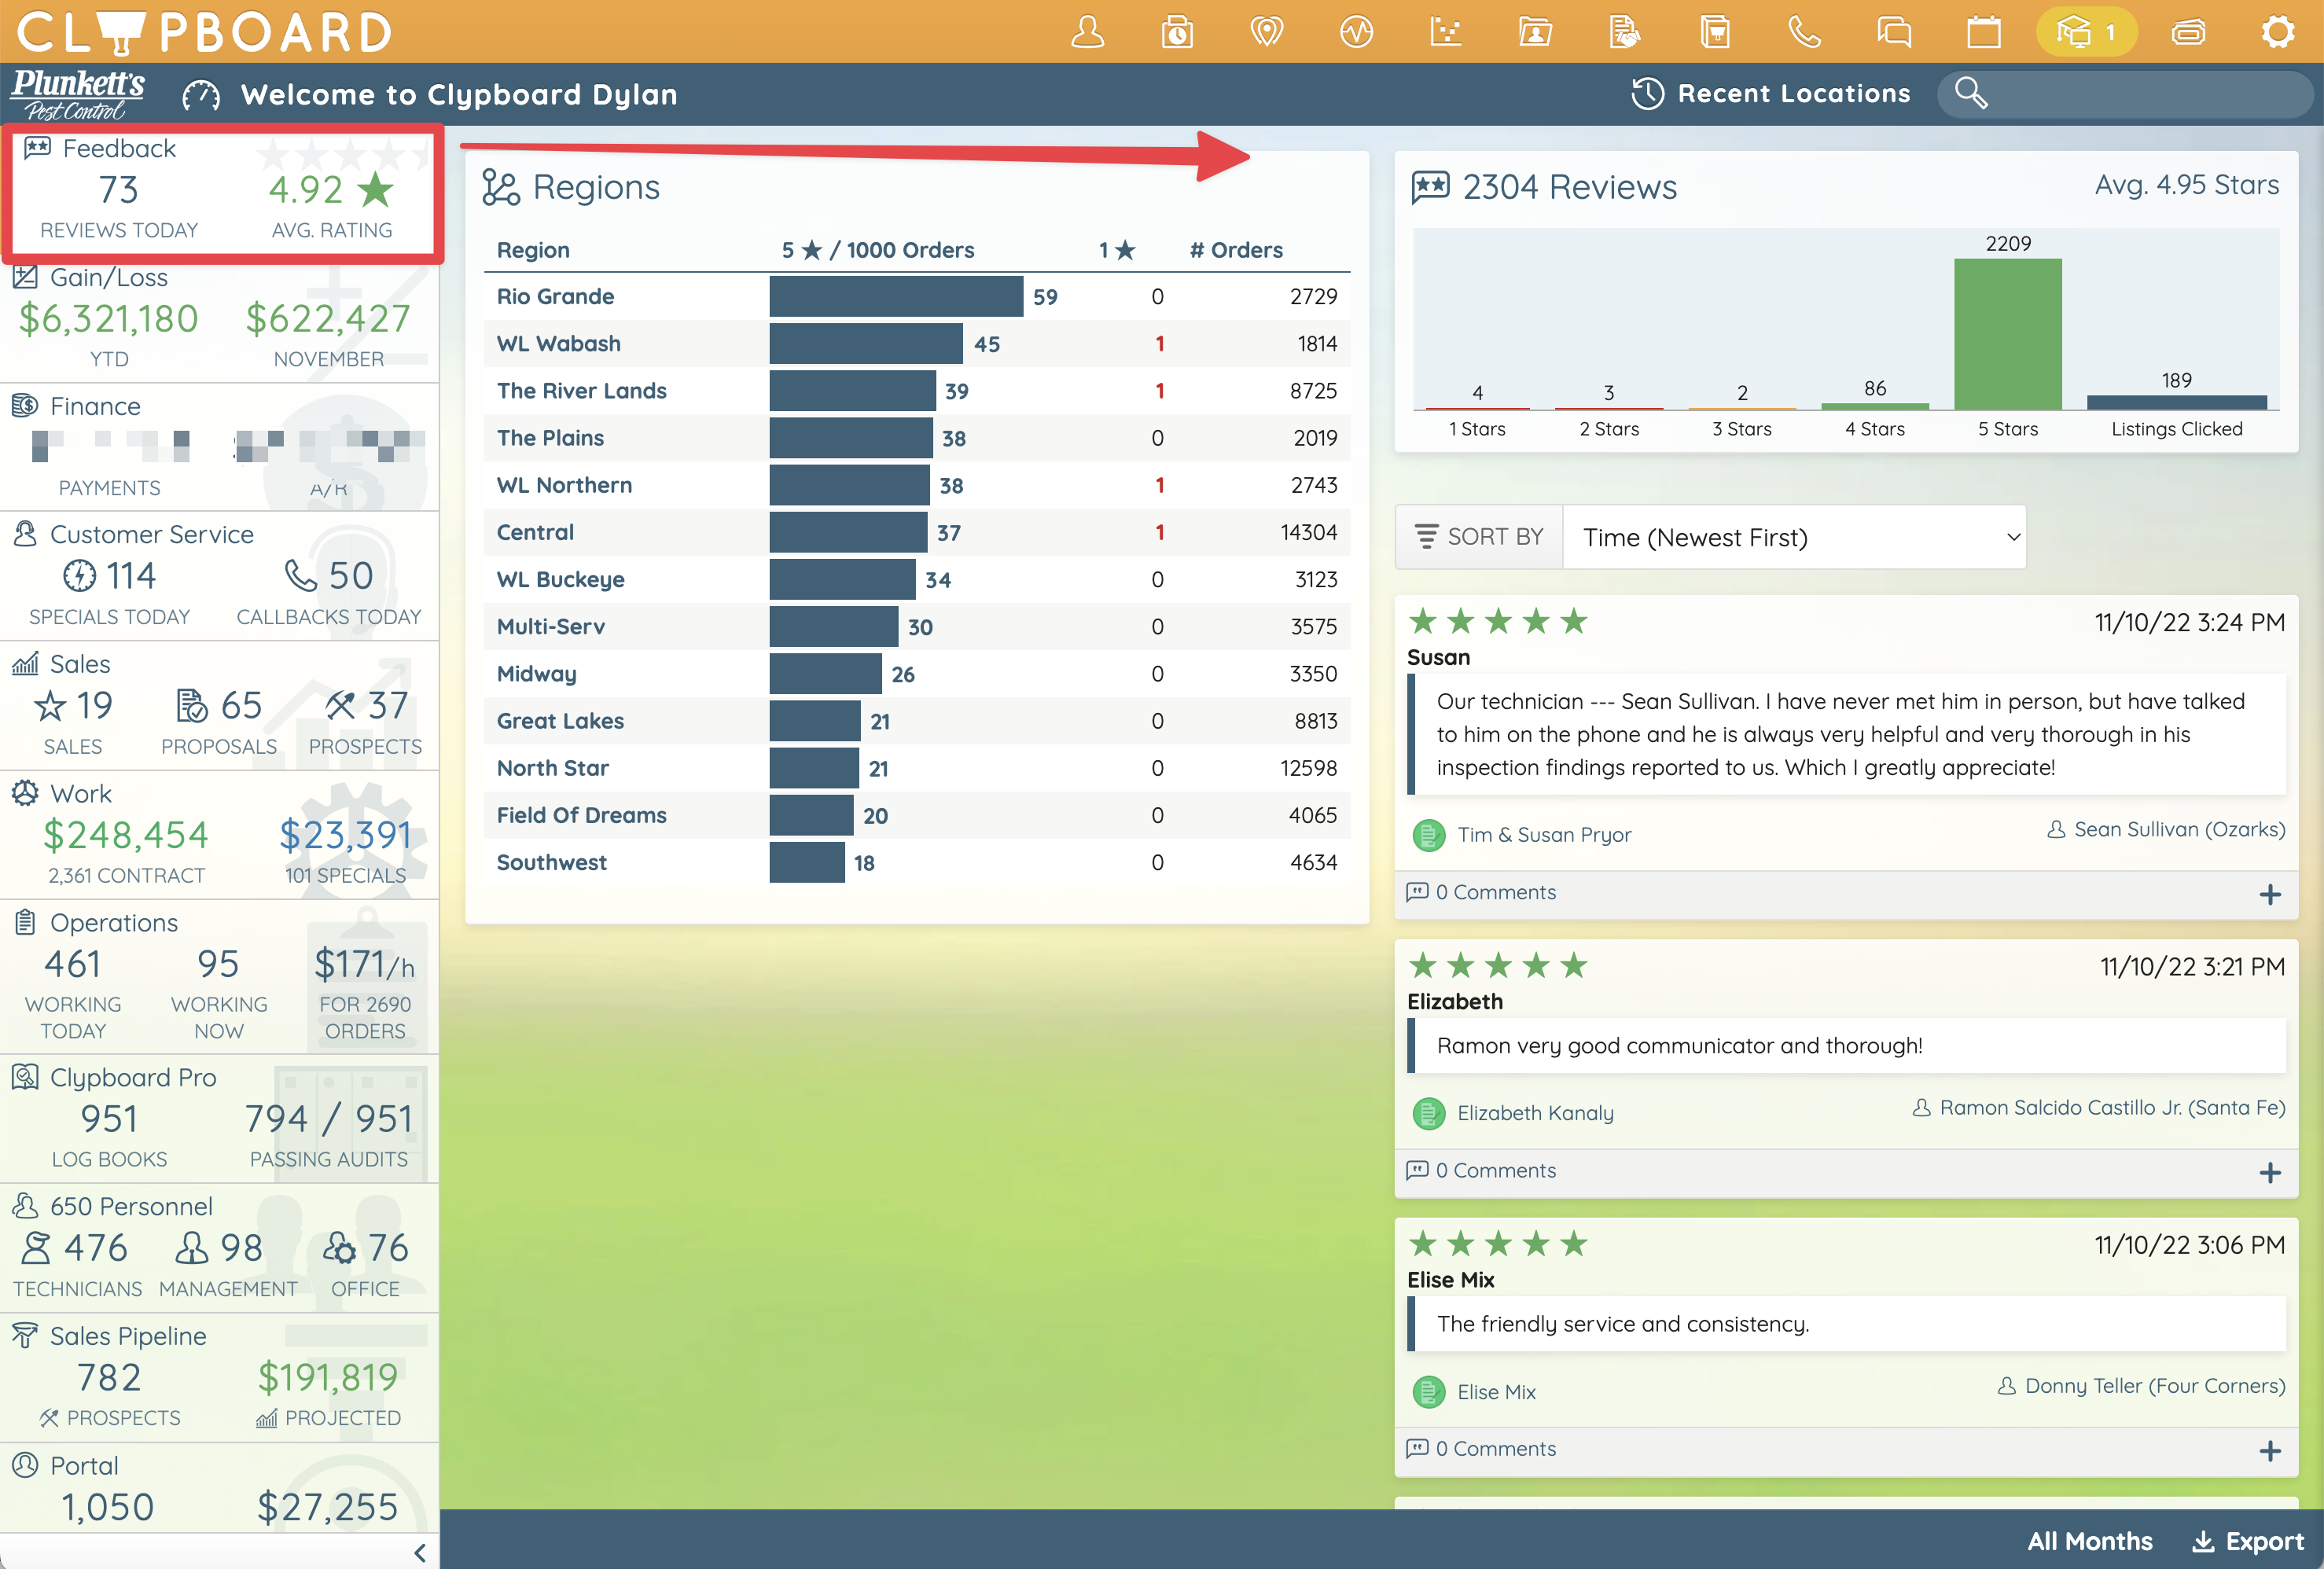The width and height of the screenshot is (2324, 1569).
Task: Click the Plunkett's Pest Control logo
Action: (x=78, y=94)
